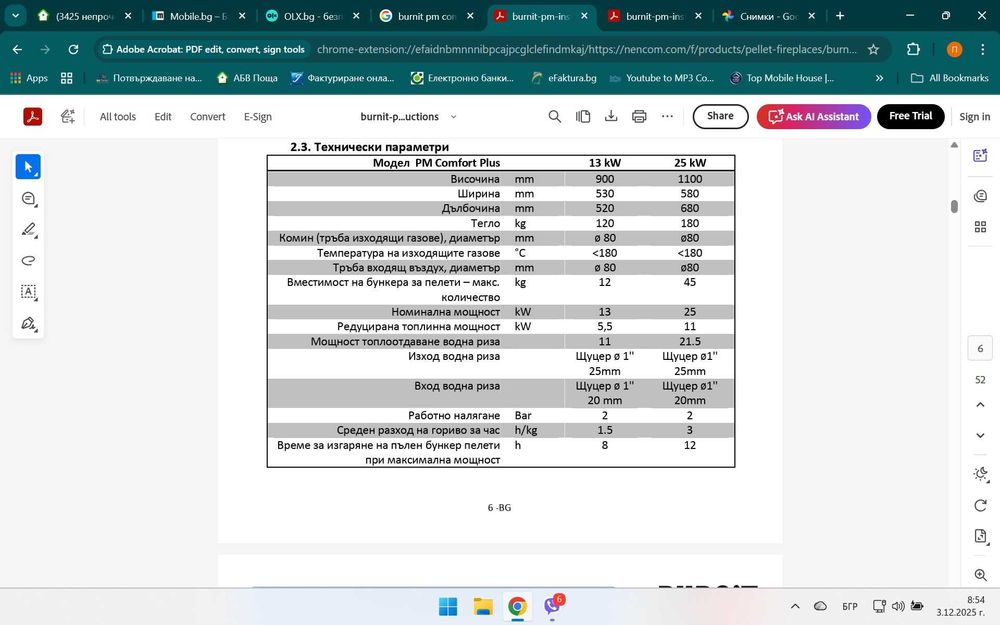
Task: Reload the current page
Action: coord(73,49)
